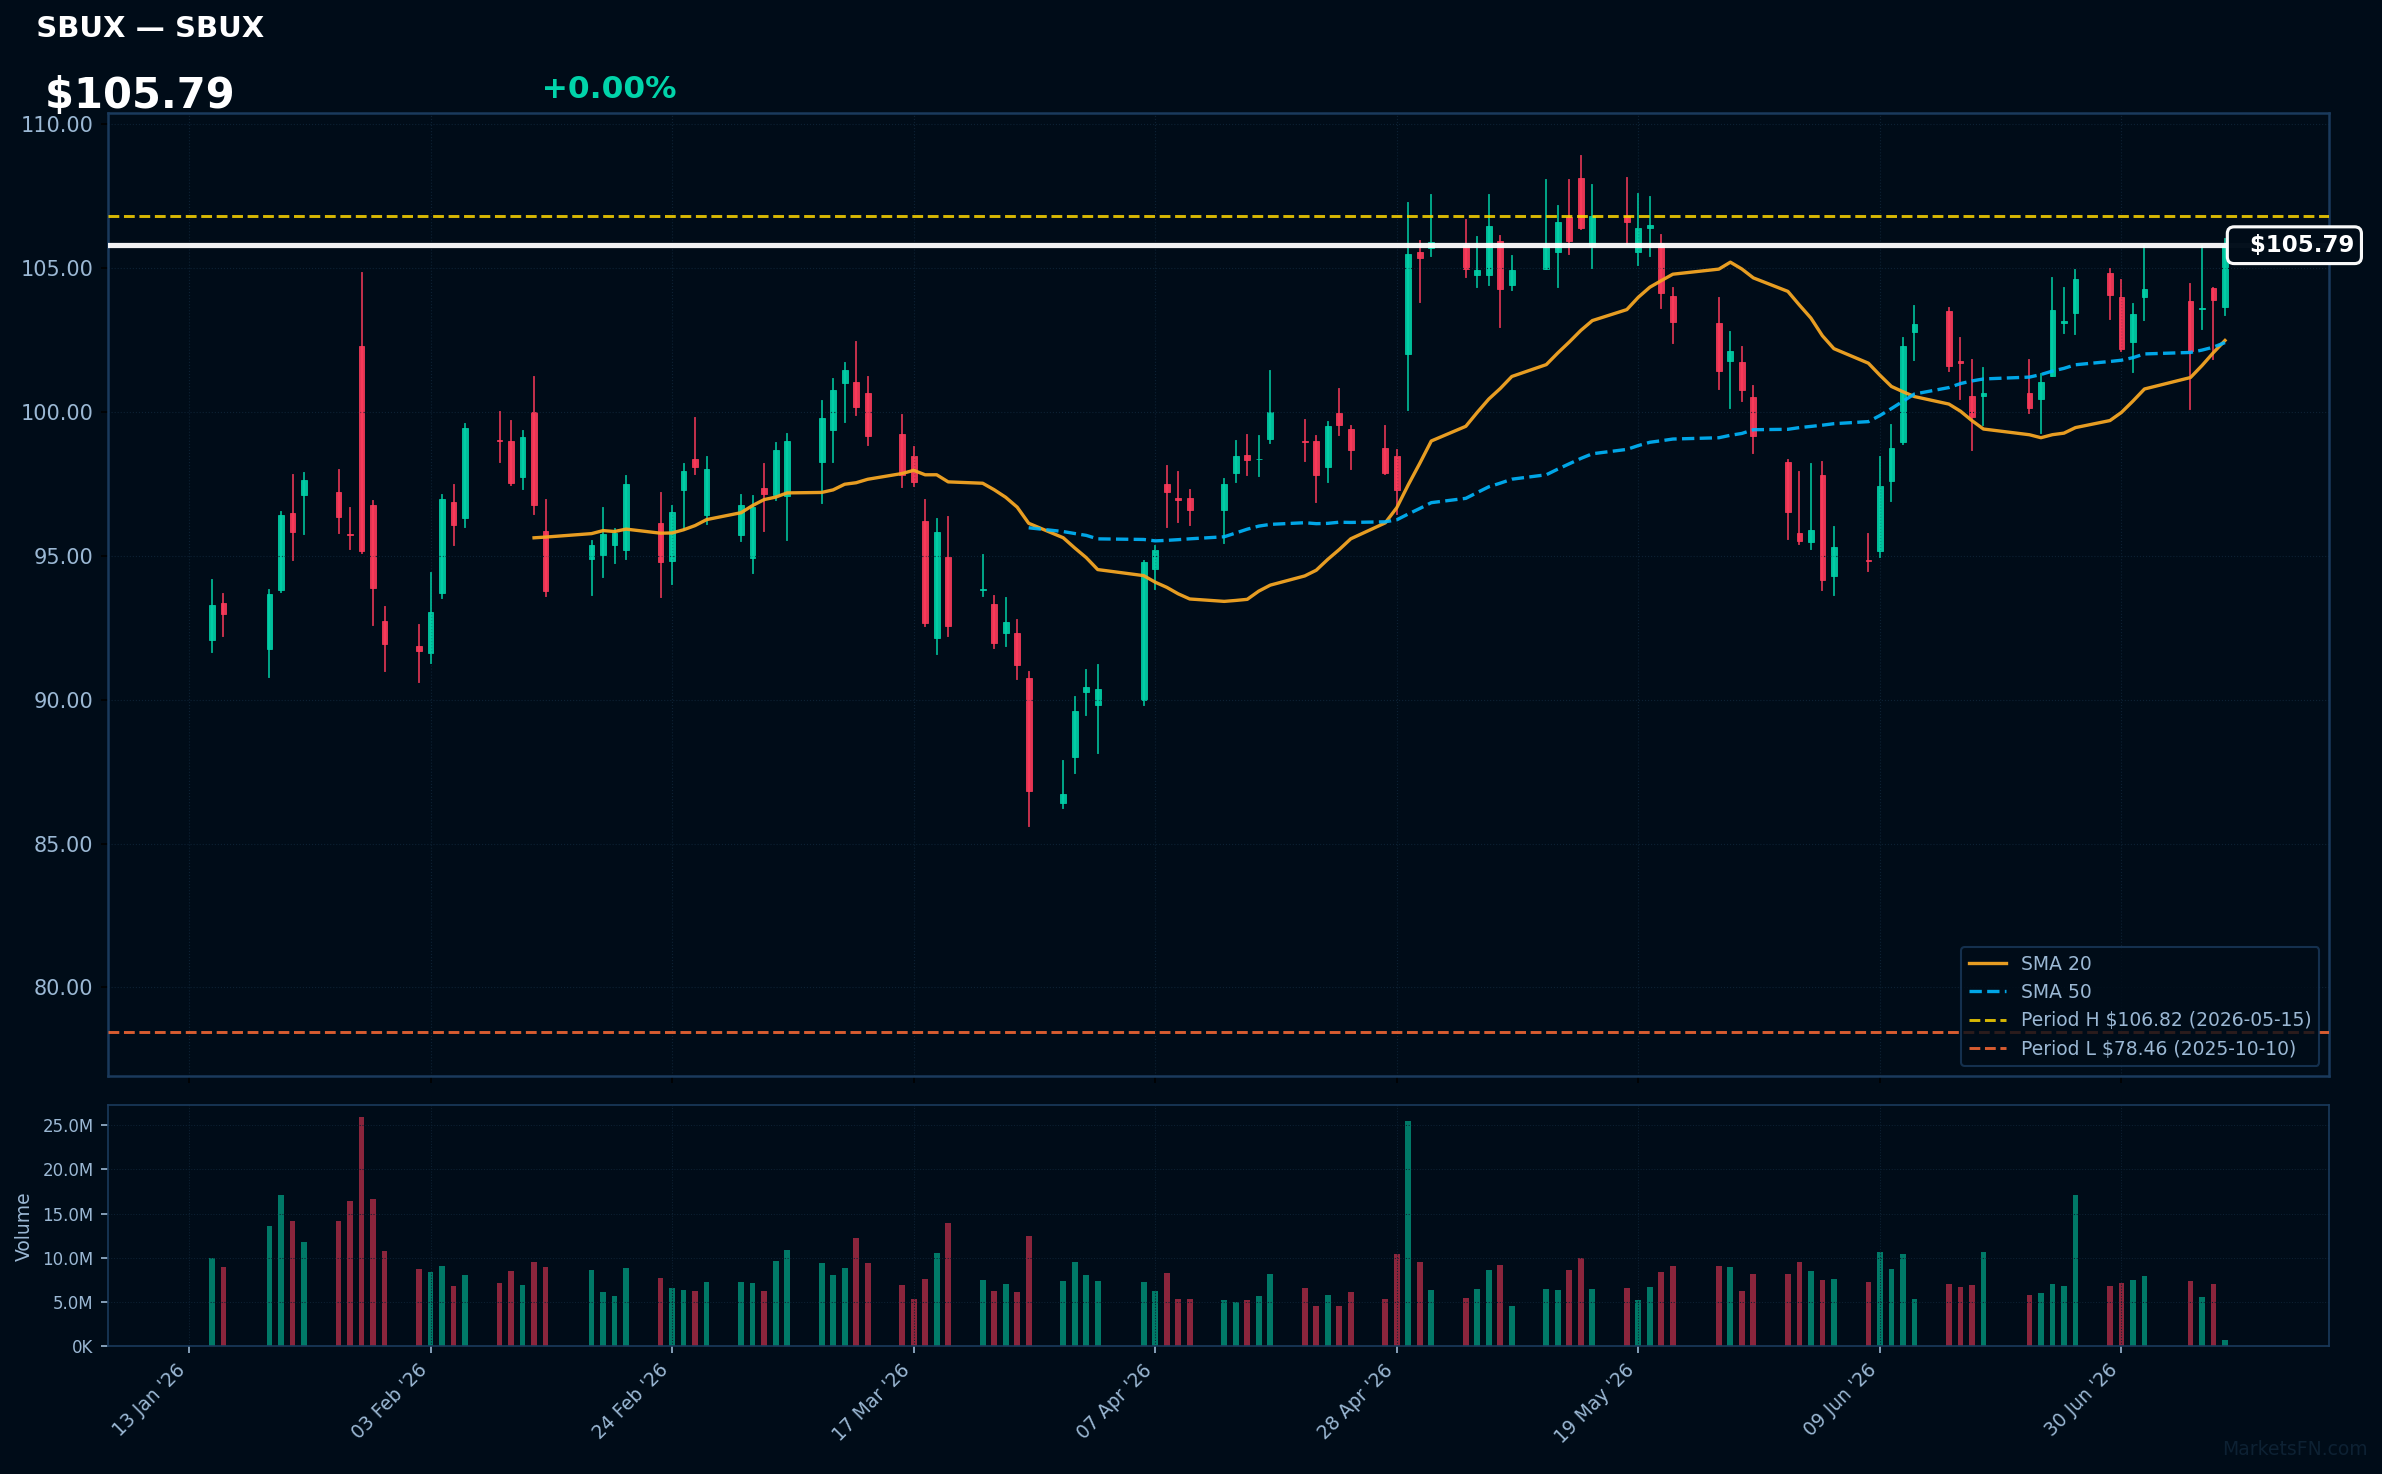
Task: Click the tallest green volume bar near 28 Apr
Action: click(x=1408, y=1233)
